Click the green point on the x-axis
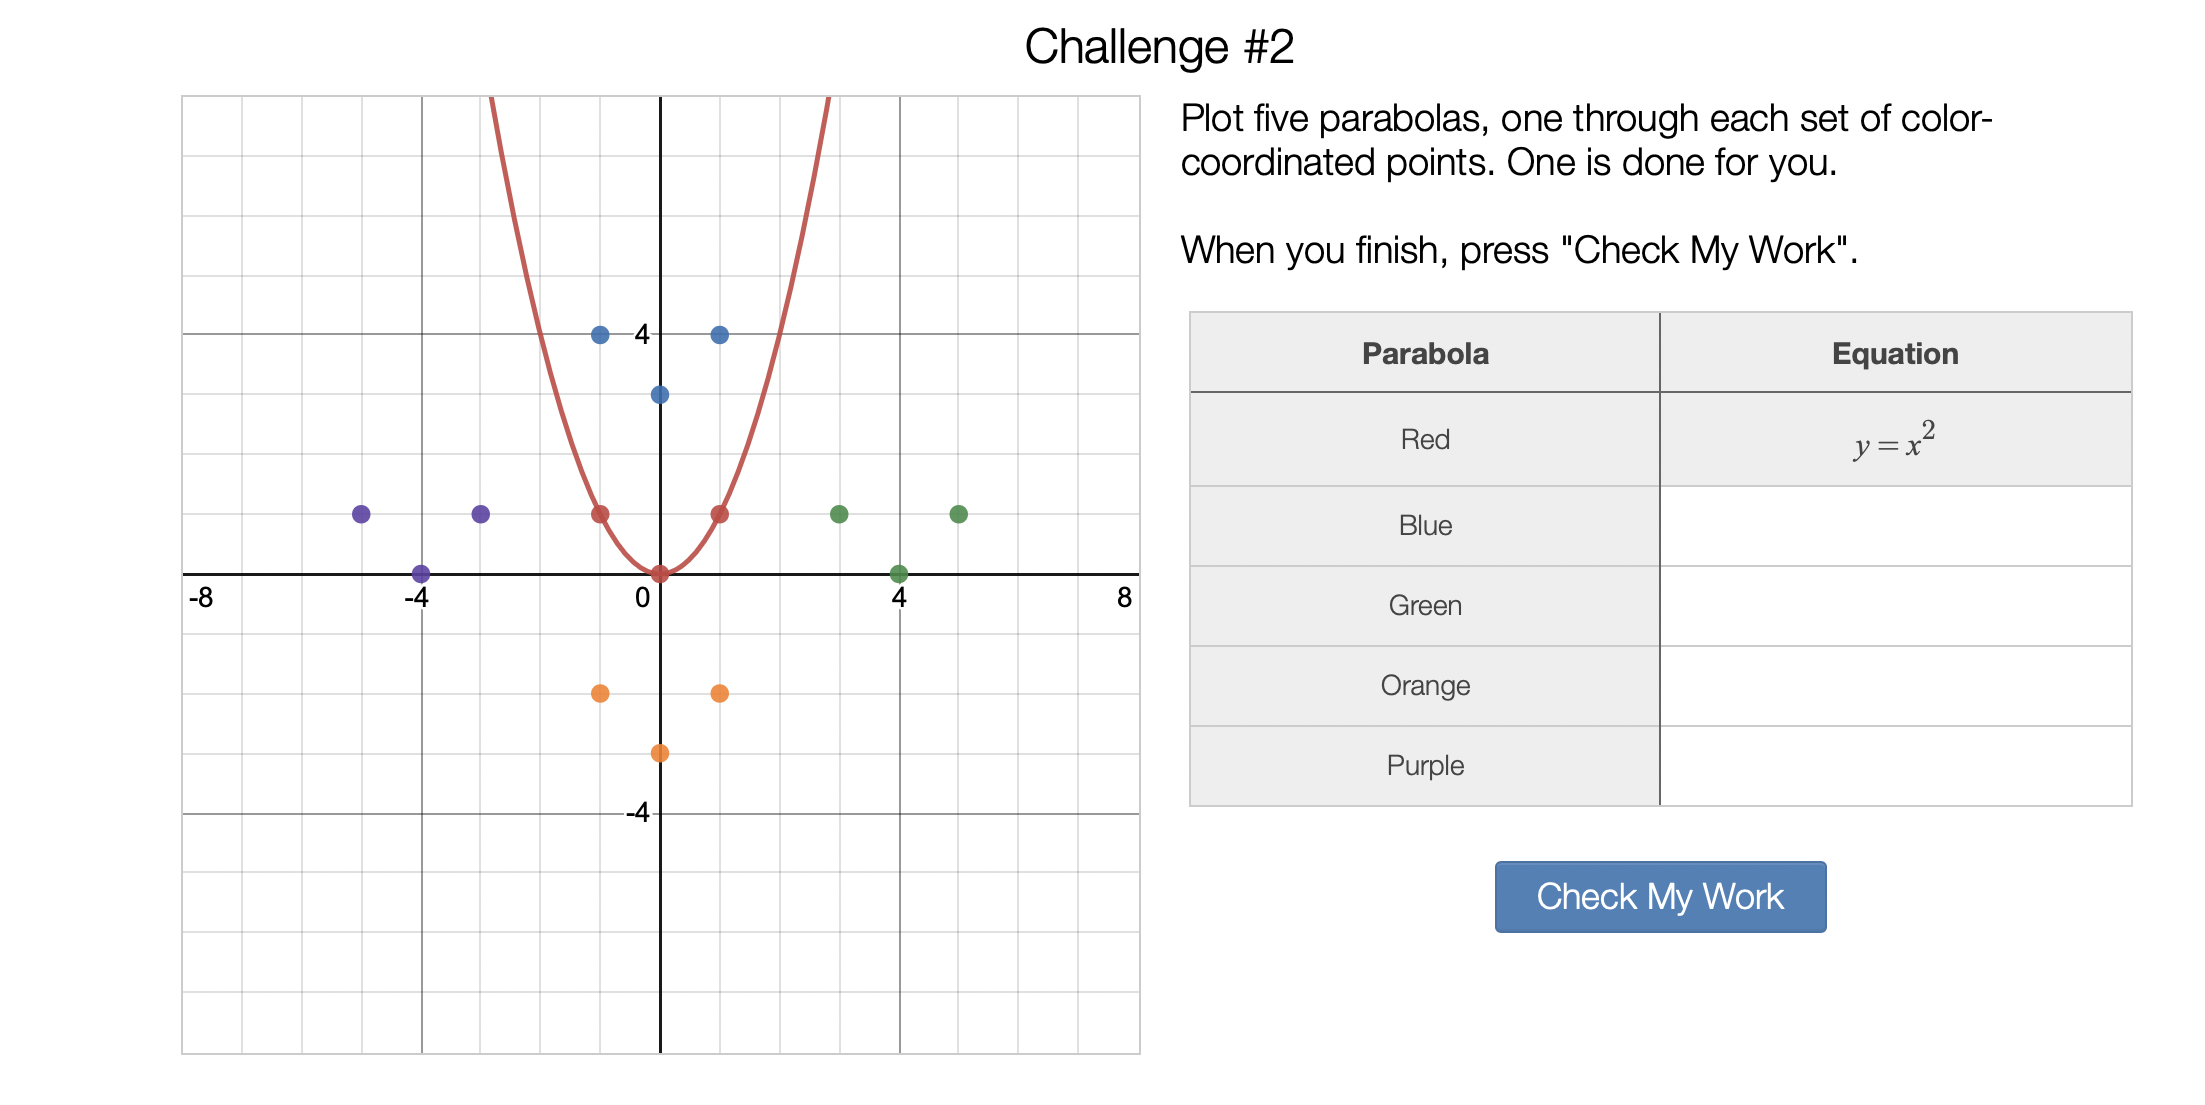The height and width of the screenshot is (1105, 2205). point(899,574)
